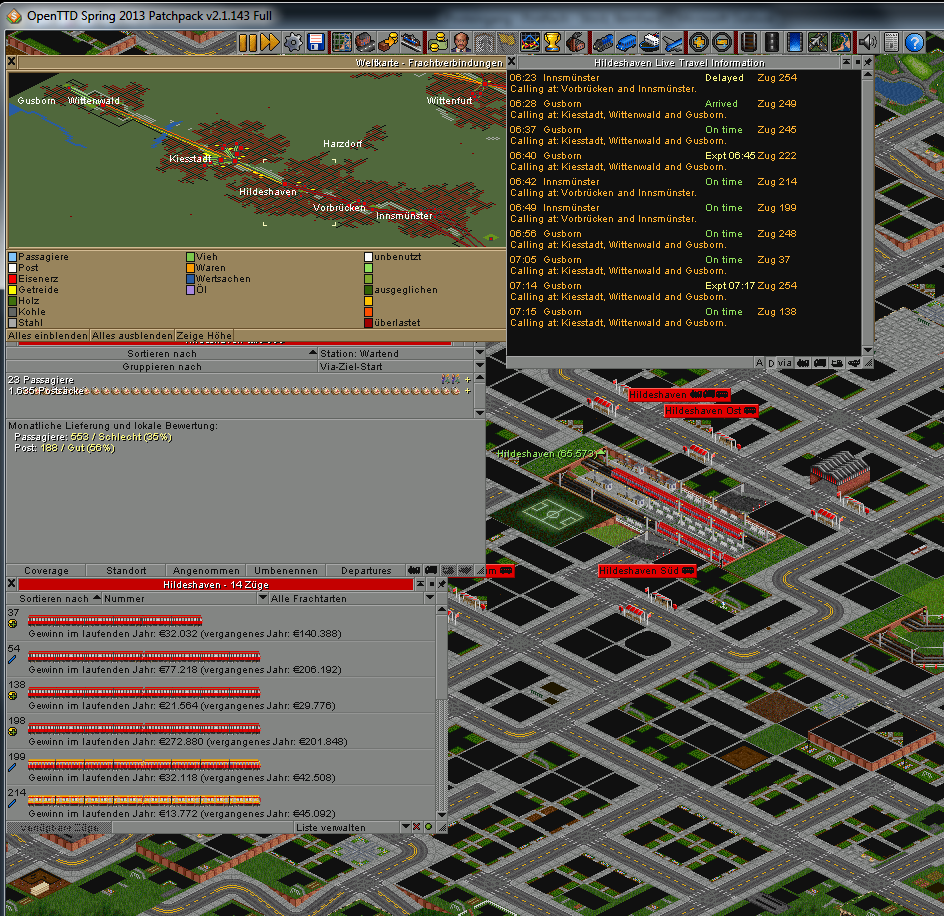The height and width of the screenshot is (916, 944).
Task: Click the dark red 'überlastet' color swatch
Action: click(368, 323)
